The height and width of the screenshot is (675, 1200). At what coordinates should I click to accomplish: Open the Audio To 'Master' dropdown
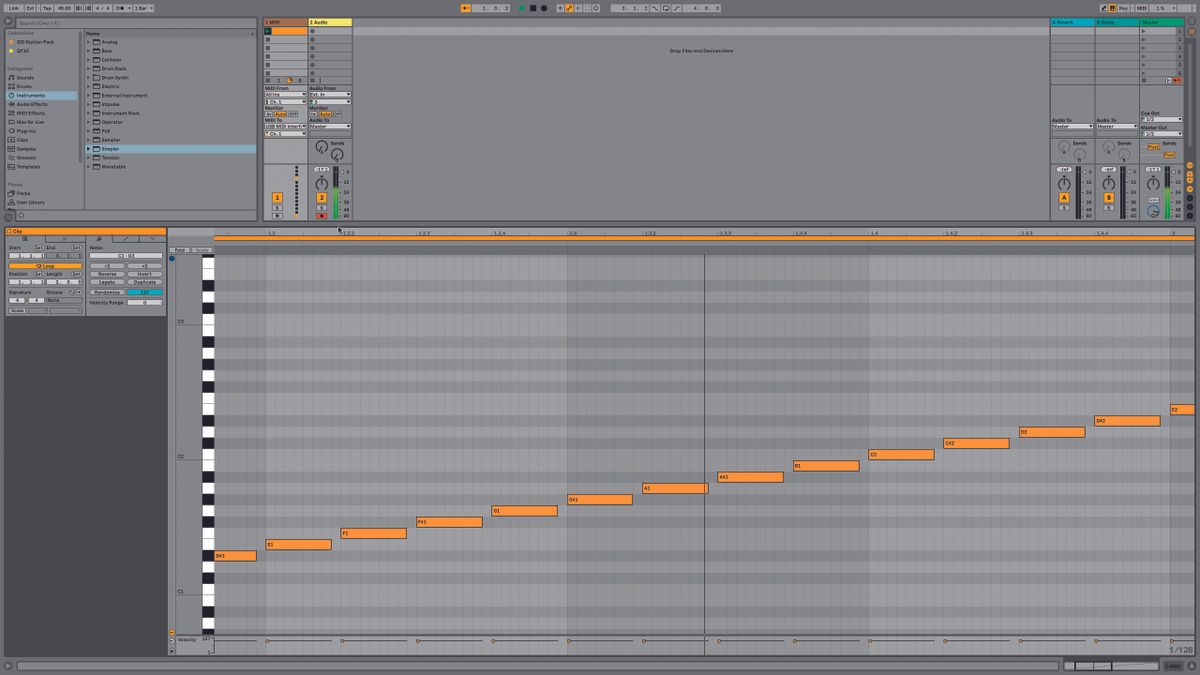click(x=329, y=126)
